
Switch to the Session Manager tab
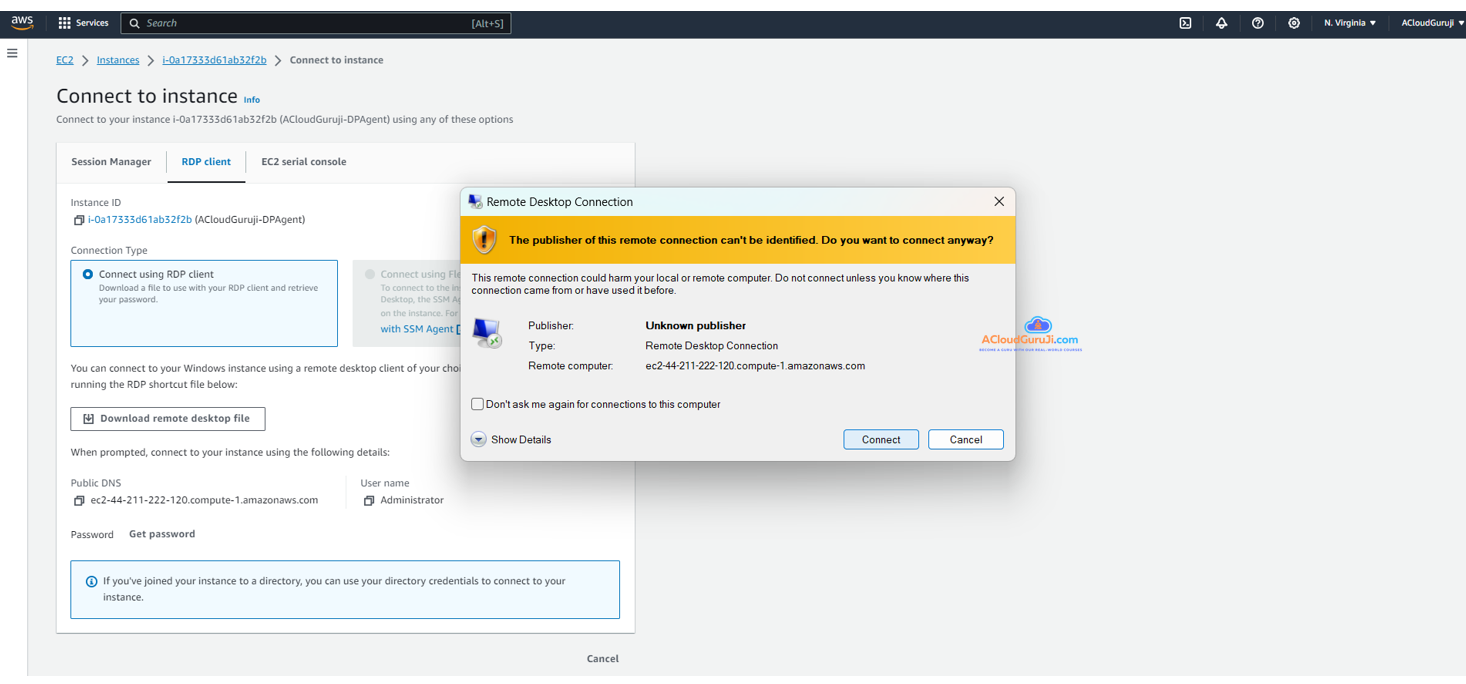(x=111, y=162)
